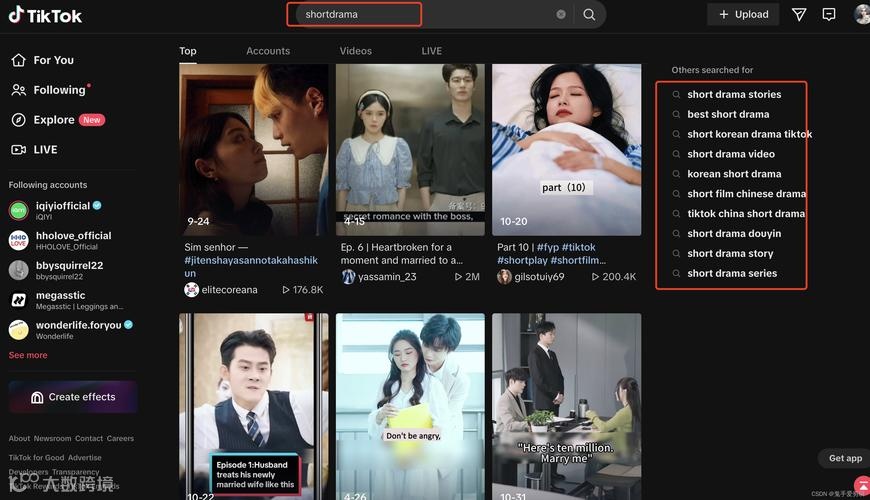Click the iqiyiofficial account avatar
Screen dimensions: 870x500
point(18,210)
